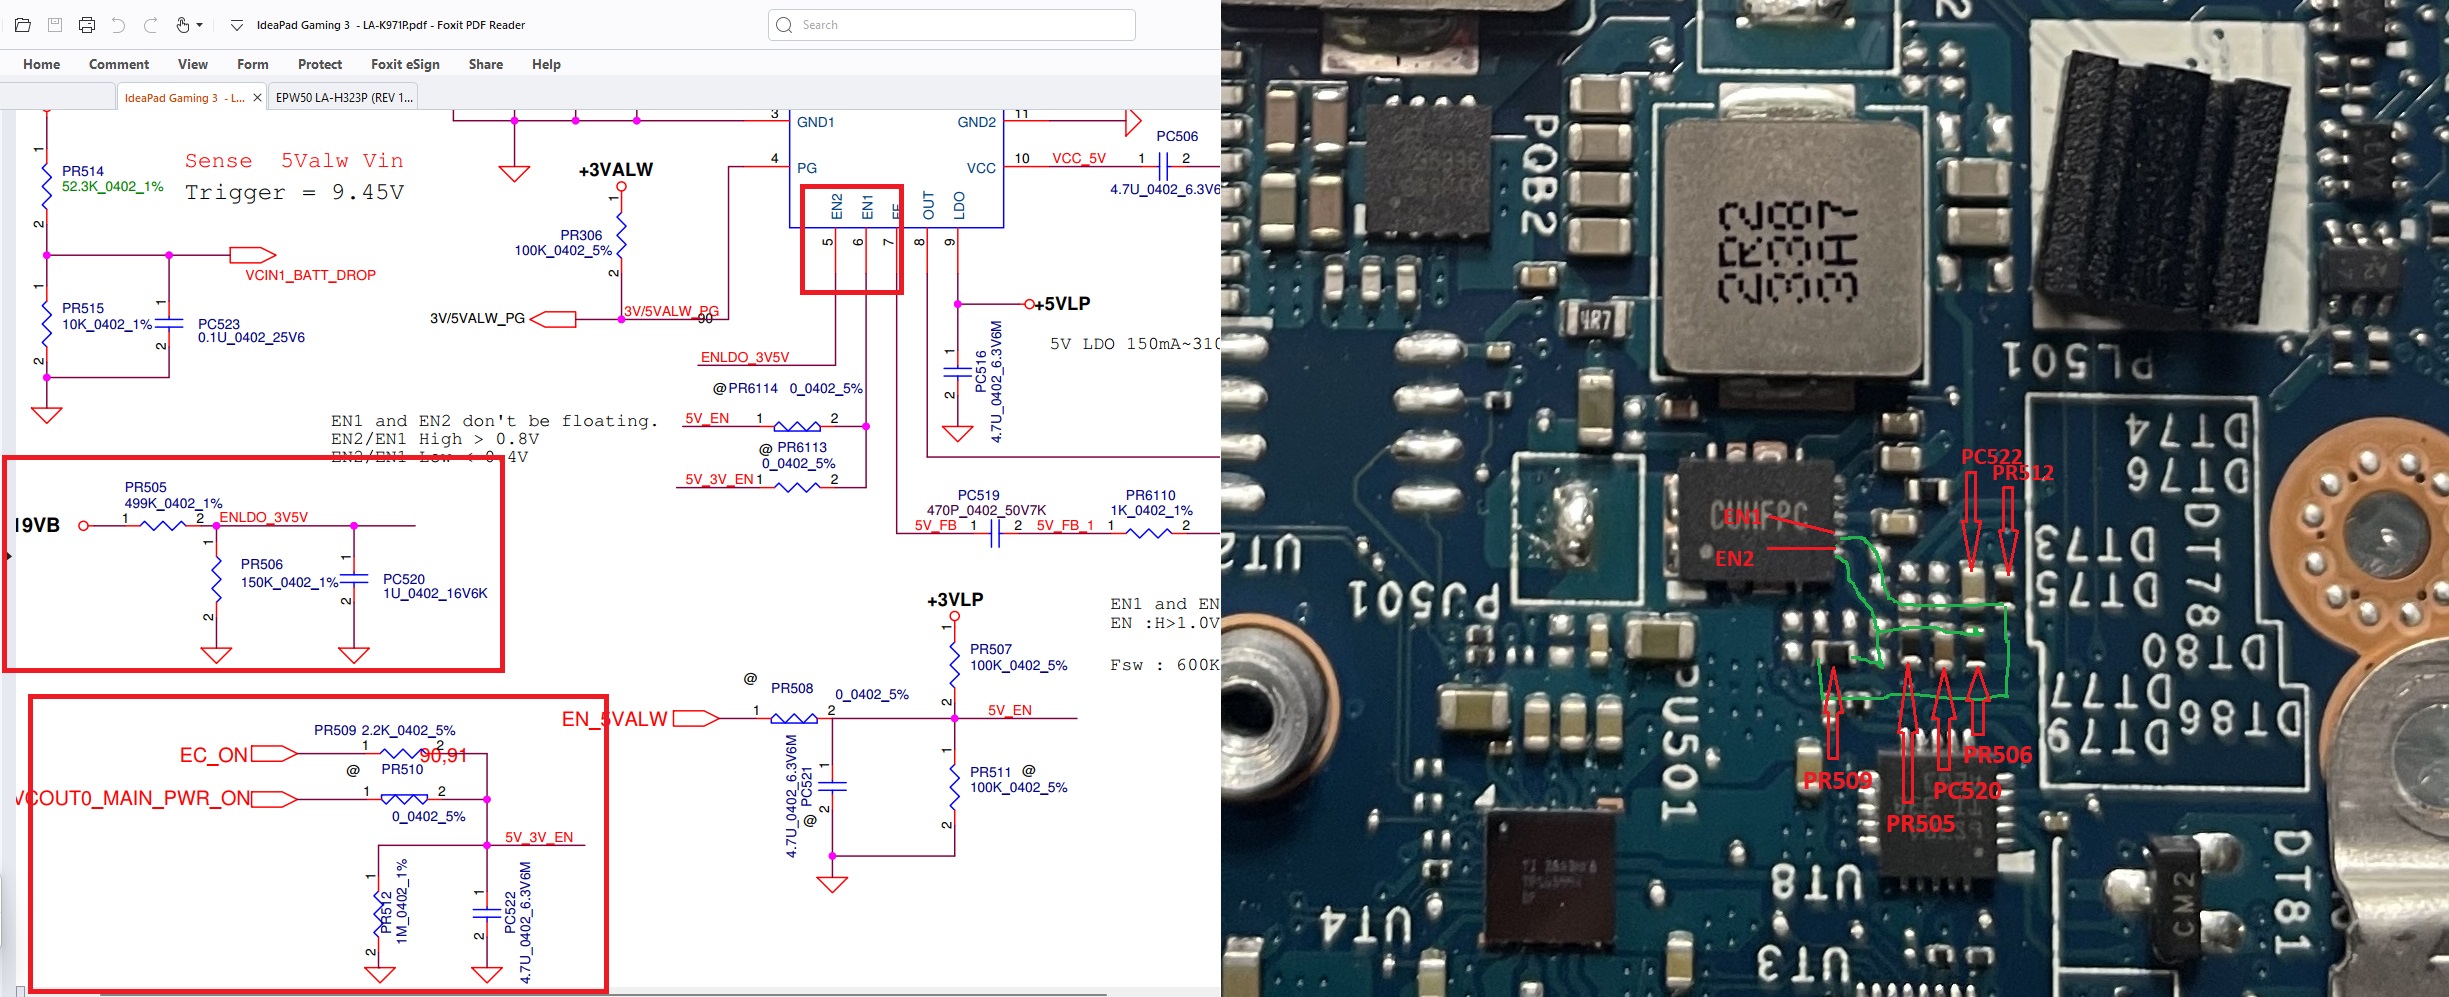Click the PR515 resistor label
Screen dimensions: 2449x997
(x=83, y=308)
